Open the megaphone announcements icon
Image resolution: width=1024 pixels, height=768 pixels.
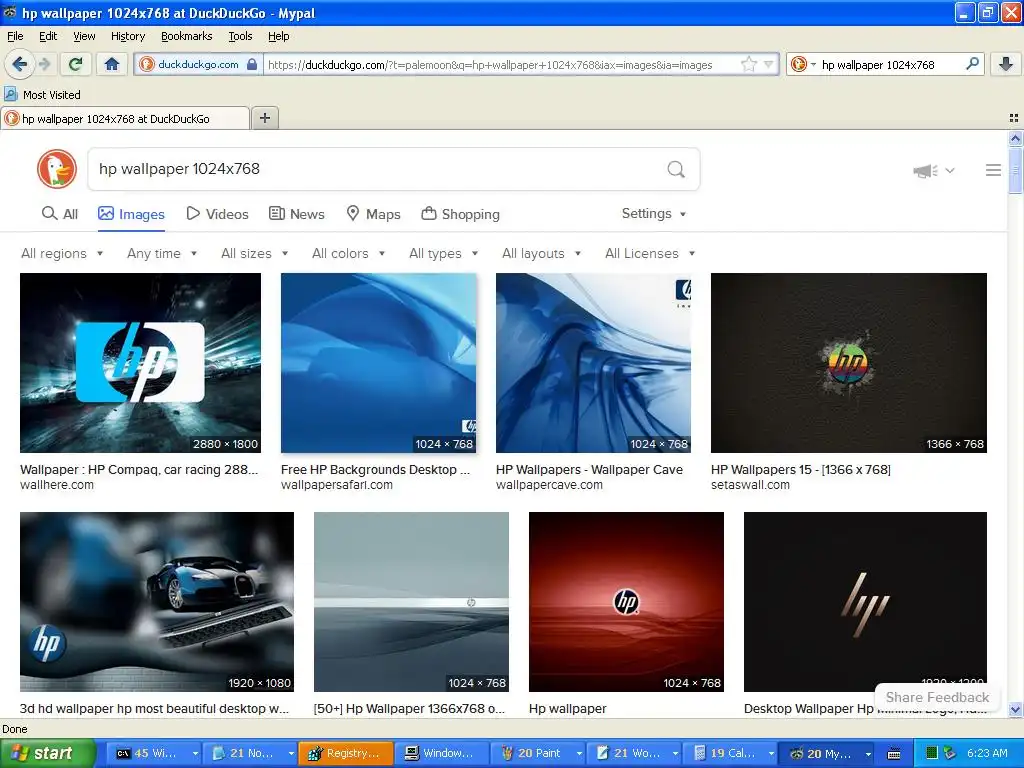925,170
